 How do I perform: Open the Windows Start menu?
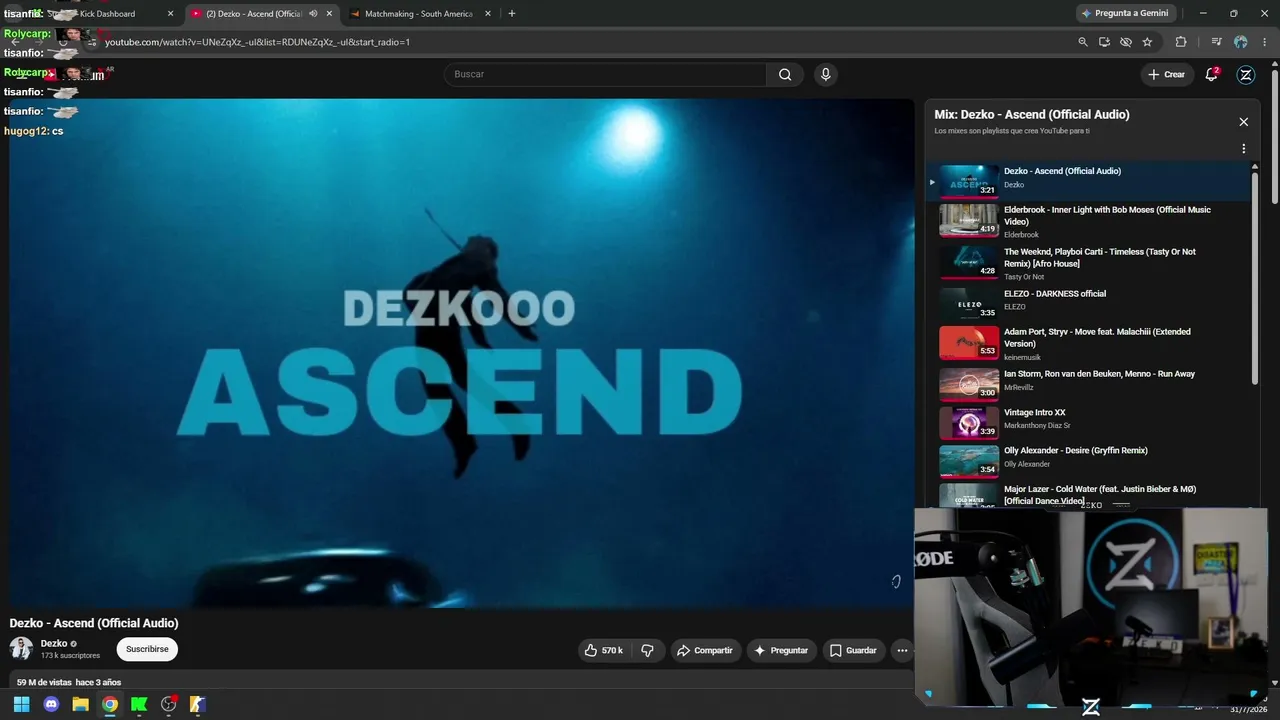pos(21,704)
